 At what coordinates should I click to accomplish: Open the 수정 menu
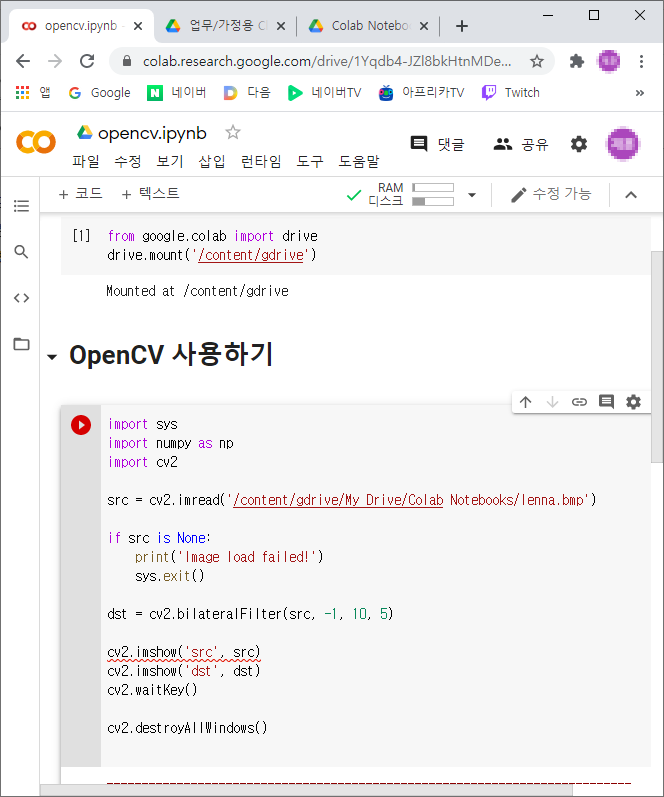coord(128,162)
